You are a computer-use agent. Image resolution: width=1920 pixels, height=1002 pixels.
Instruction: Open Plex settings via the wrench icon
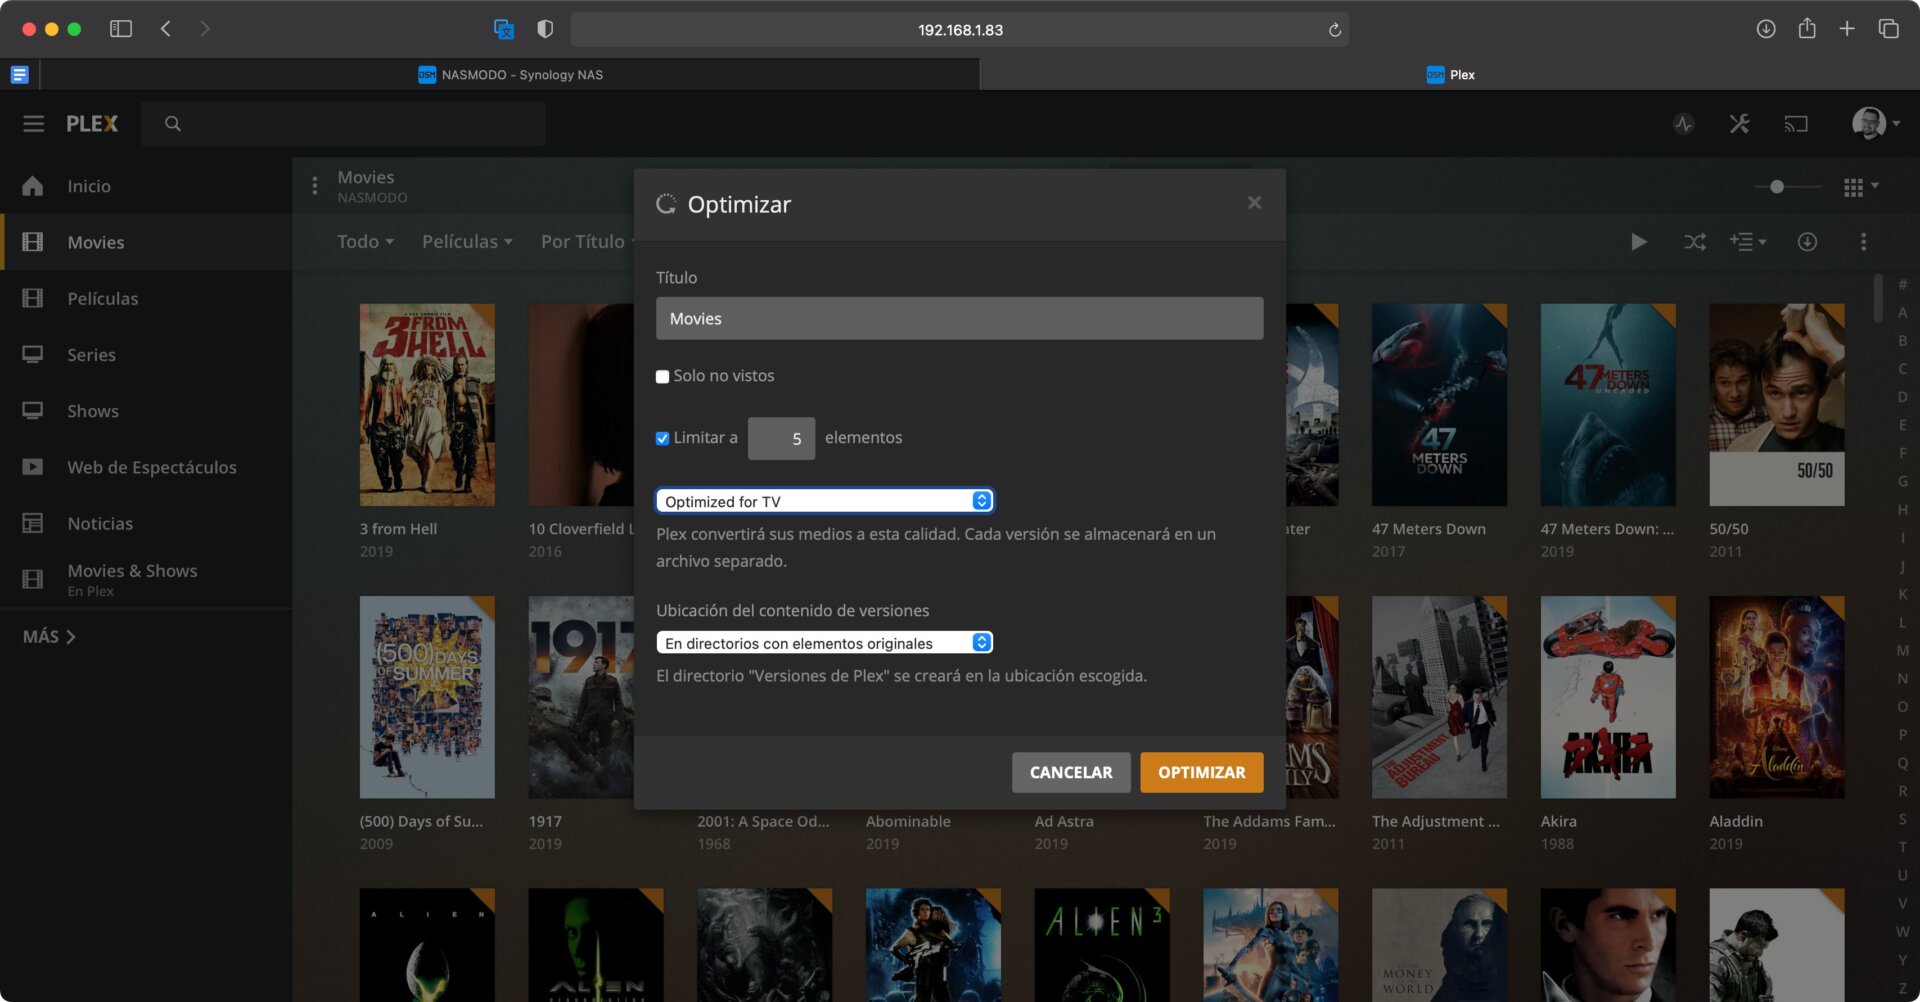pyautogui.click(x=1739, y=123)
